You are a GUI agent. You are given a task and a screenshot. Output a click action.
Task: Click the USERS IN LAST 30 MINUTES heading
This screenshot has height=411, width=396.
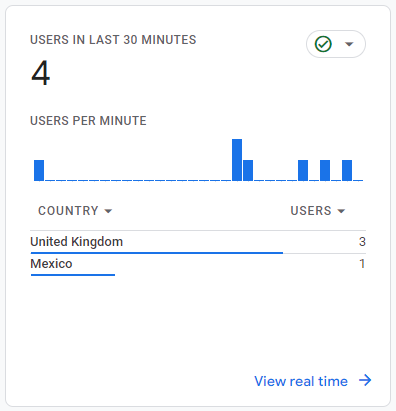[x=113, y=40]
